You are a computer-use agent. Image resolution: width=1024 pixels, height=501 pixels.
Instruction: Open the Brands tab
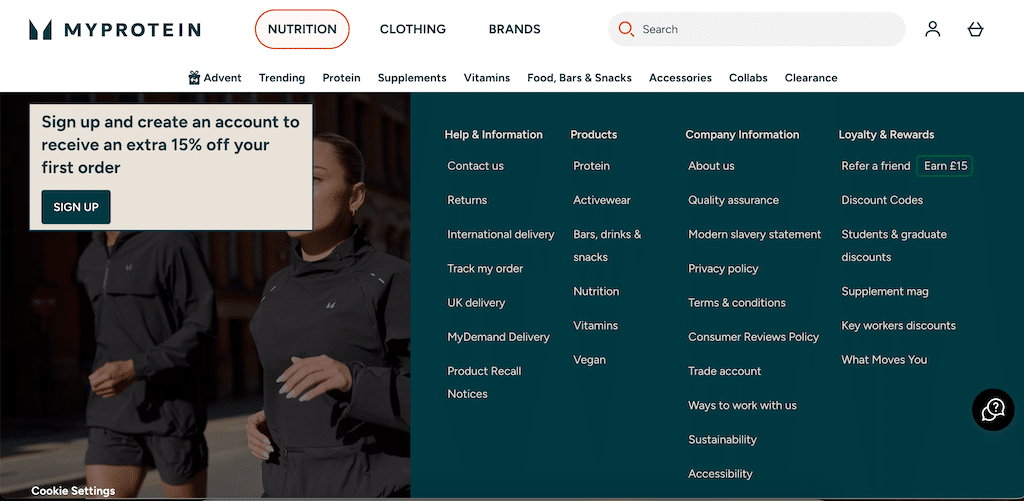click(514, 29)
